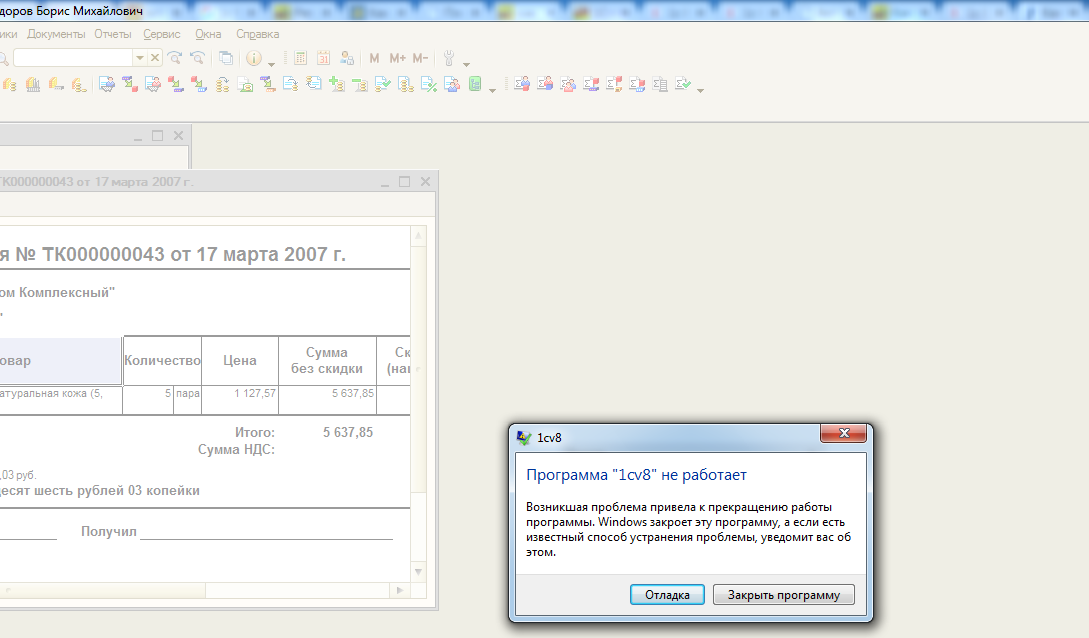
Task: Click red cube to blue bar icon
Action: tap(199, 85)
